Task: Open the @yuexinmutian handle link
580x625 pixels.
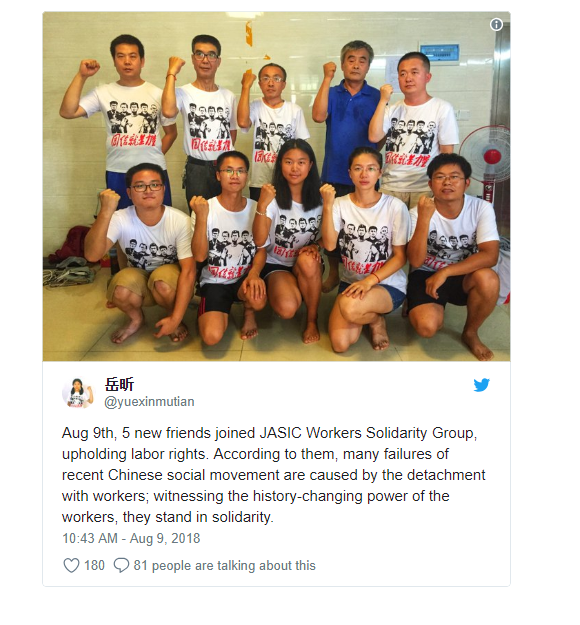Action: (x=149, y=401)
